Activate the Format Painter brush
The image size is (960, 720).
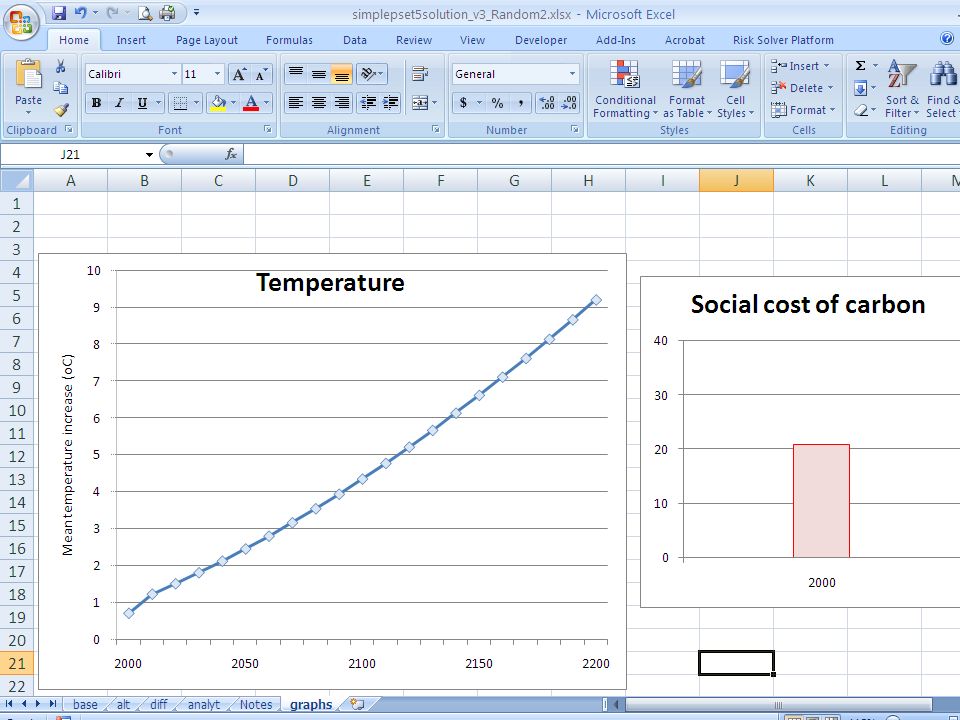coord(60,110)
